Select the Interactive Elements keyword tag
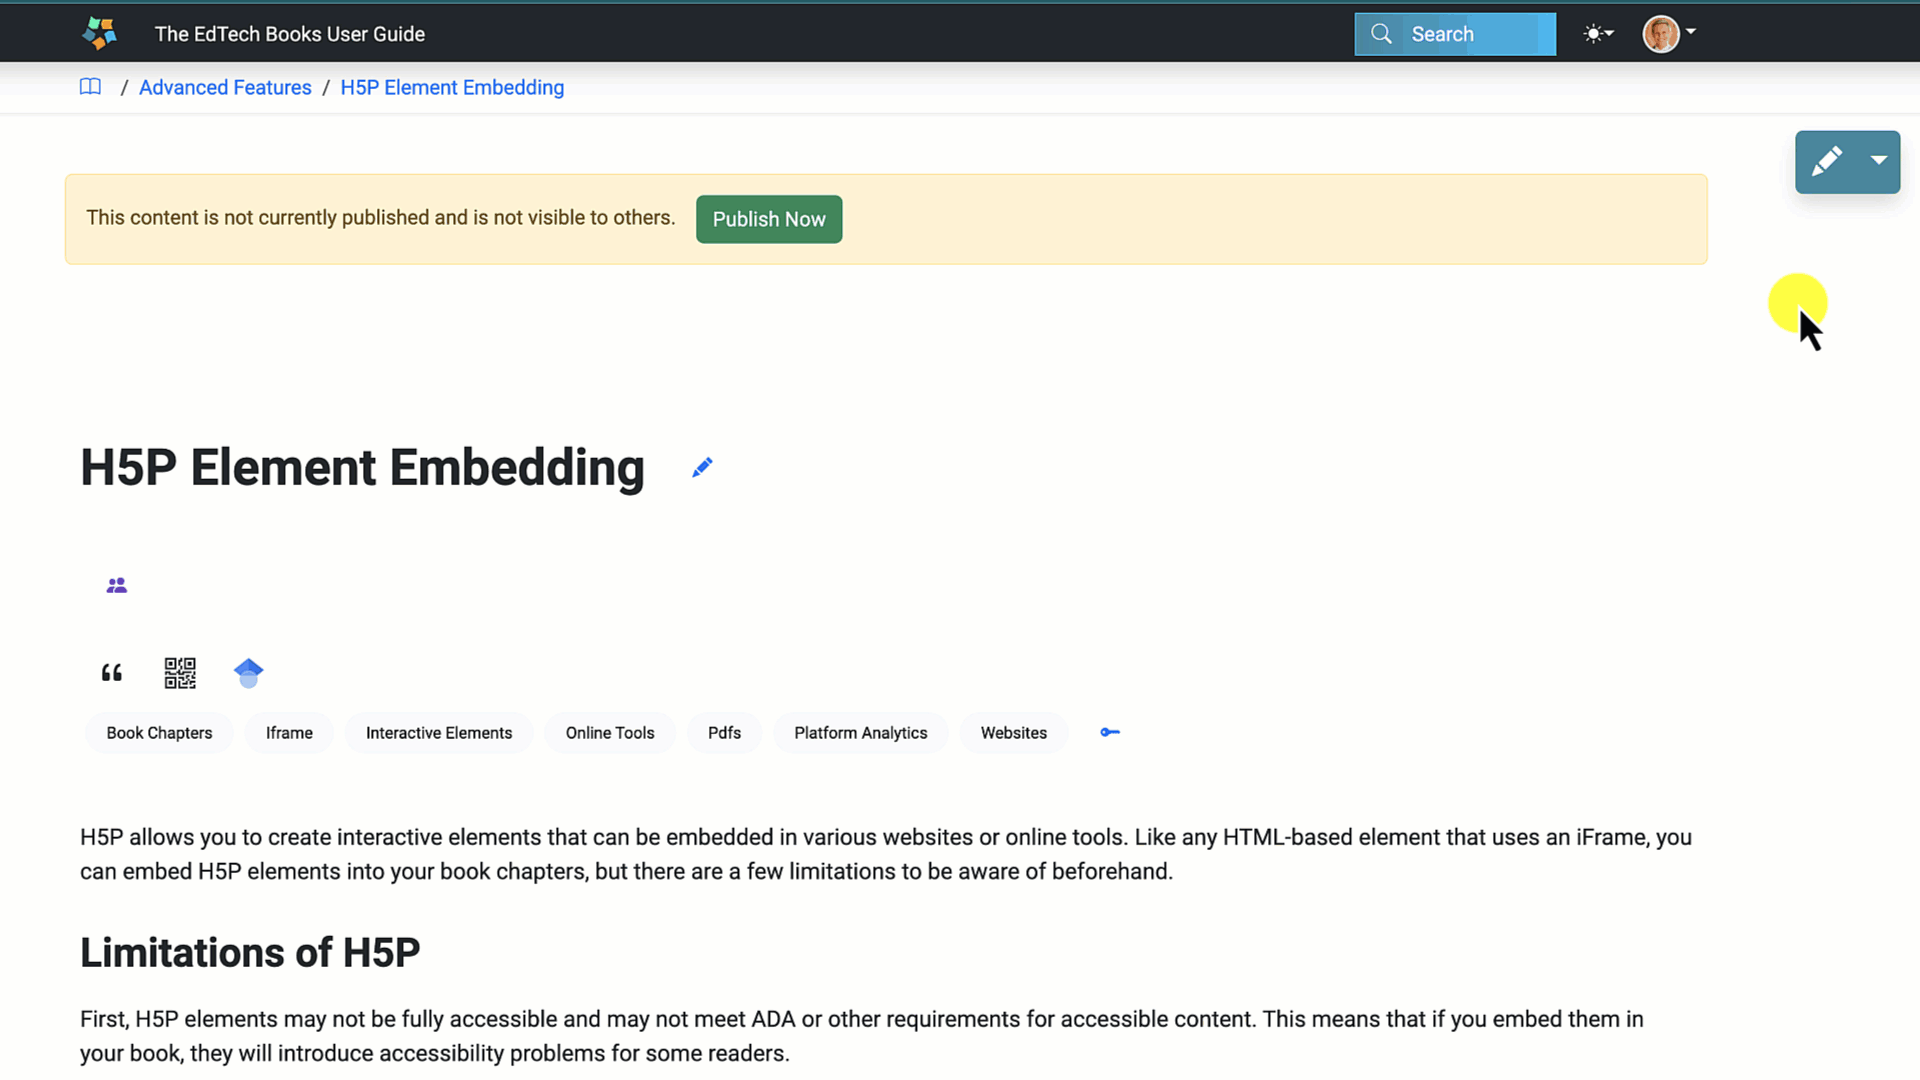This screenshot has width=1920, height=1080. point(438,733)
